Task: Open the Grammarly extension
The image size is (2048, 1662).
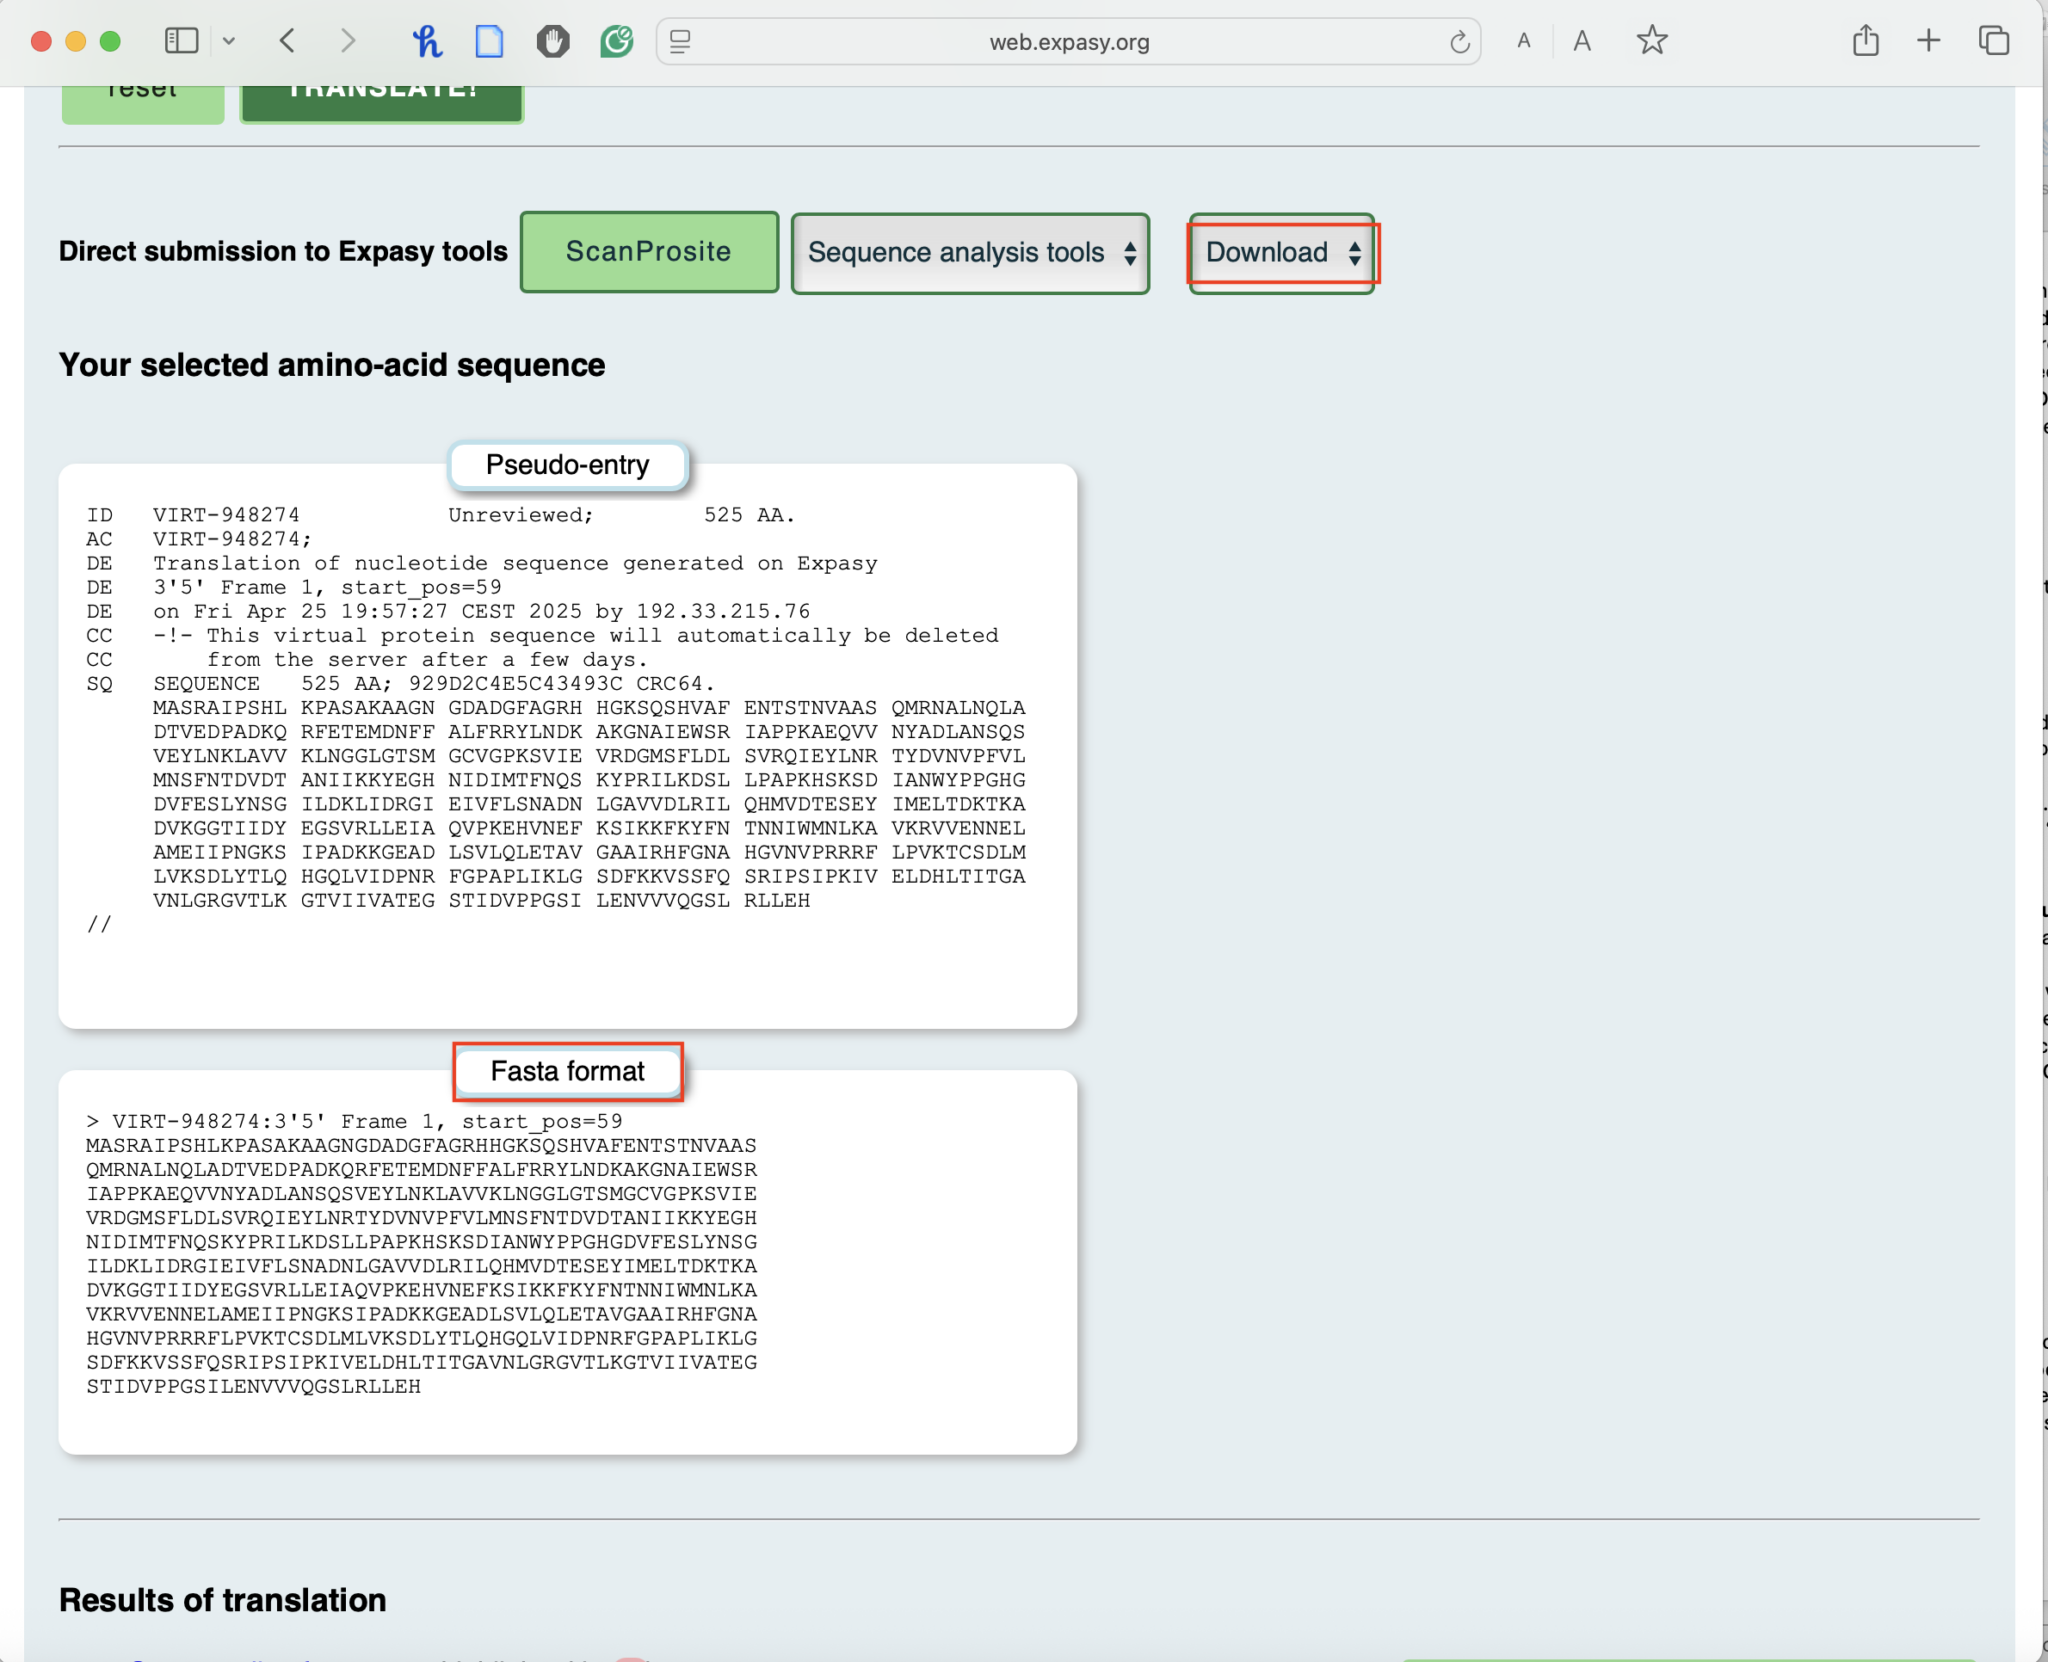Action: pos(615,41)
